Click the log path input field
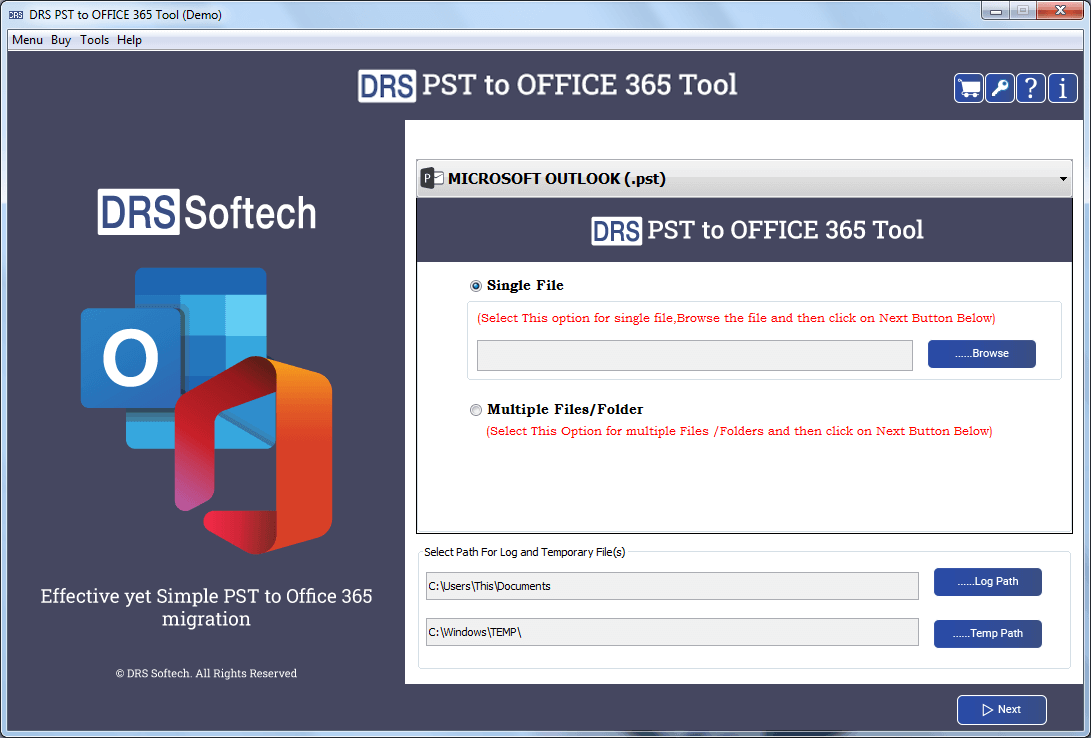Viewport: 1091px width, 738px height. point(672,586)
